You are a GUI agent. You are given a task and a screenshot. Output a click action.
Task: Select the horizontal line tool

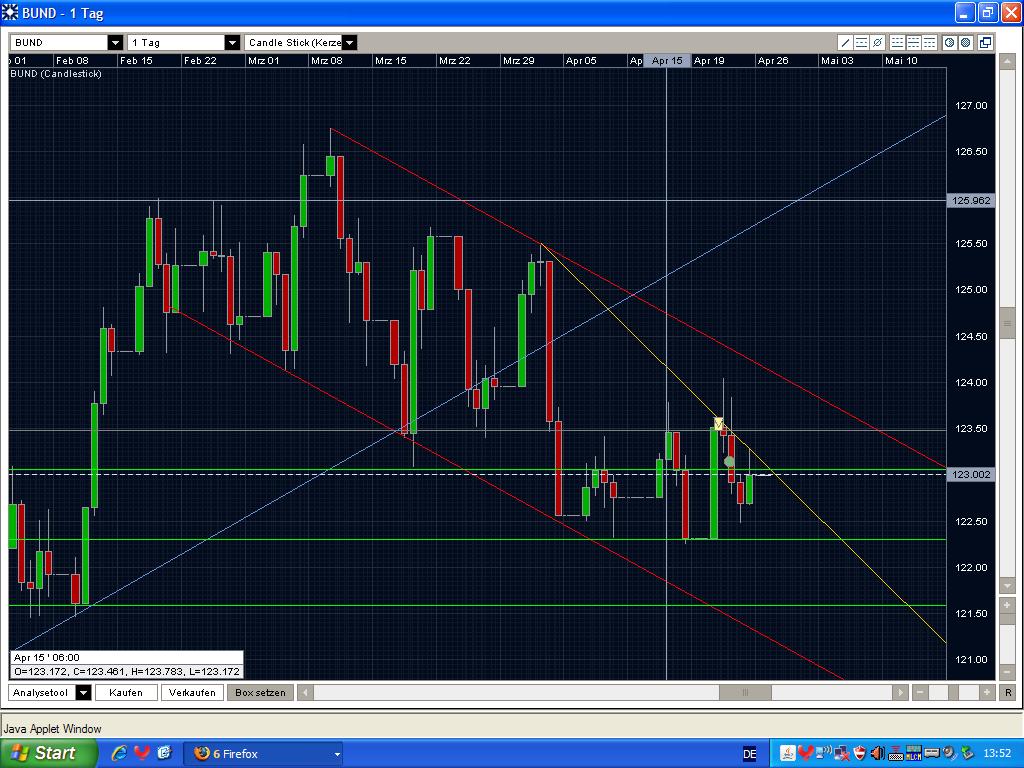click(861, 42)
